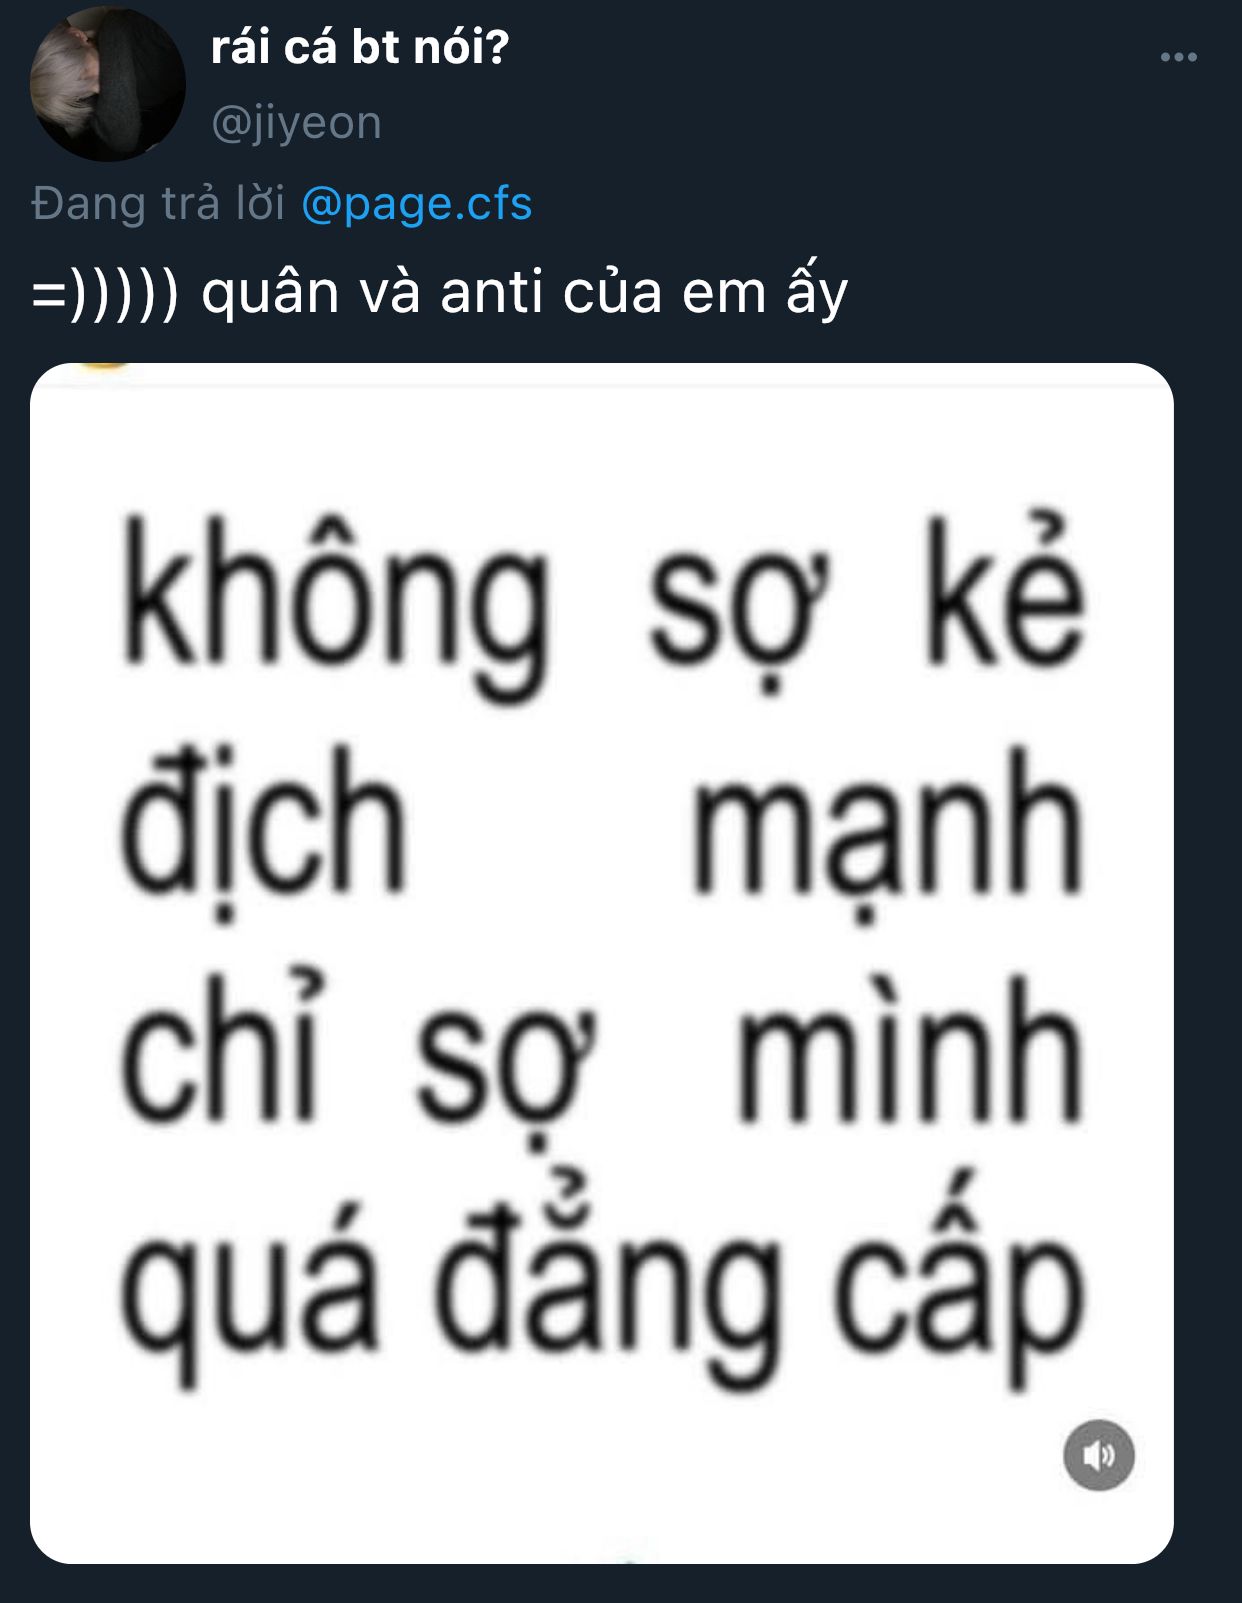Open the attached media with Vietnamese text

(x=601, y=963)
